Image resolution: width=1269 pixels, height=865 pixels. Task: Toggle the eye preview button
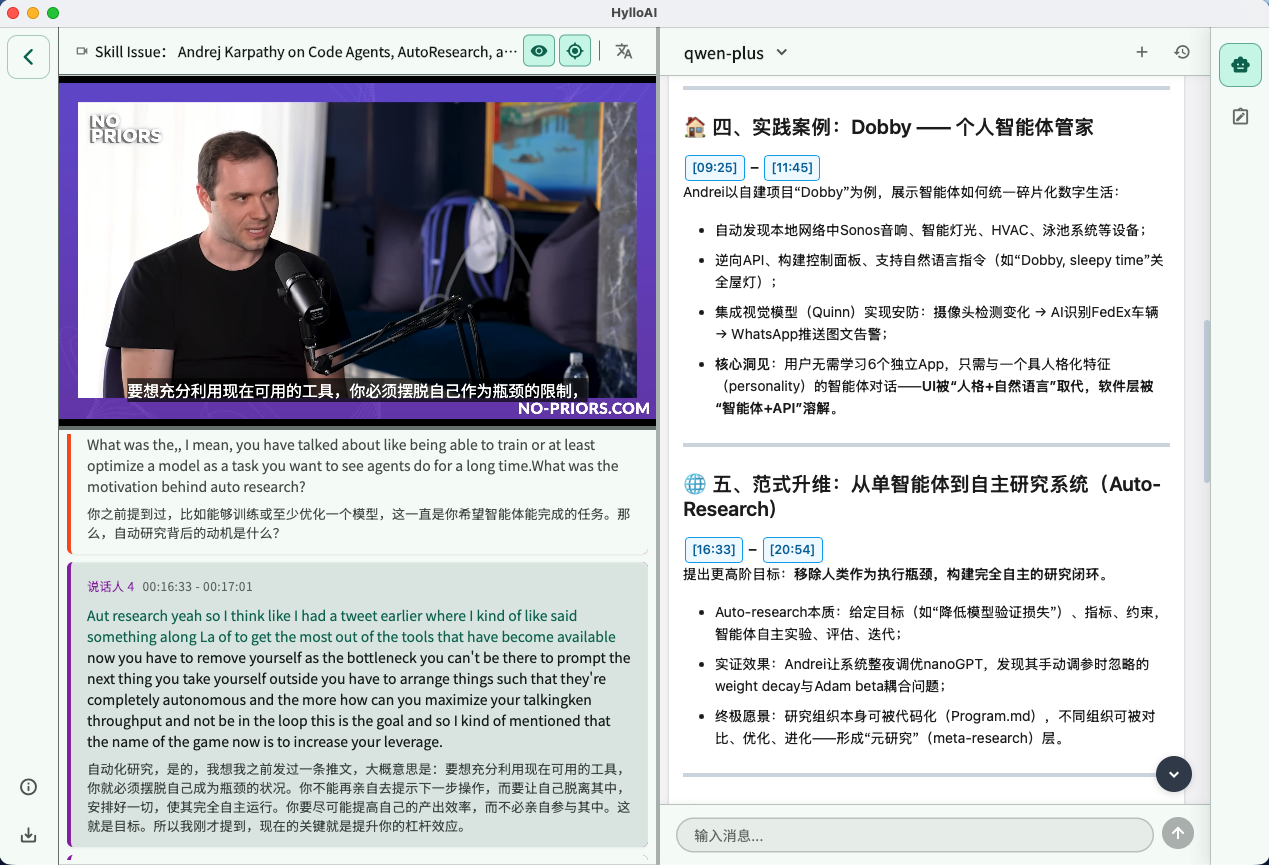tap(539, 51)
